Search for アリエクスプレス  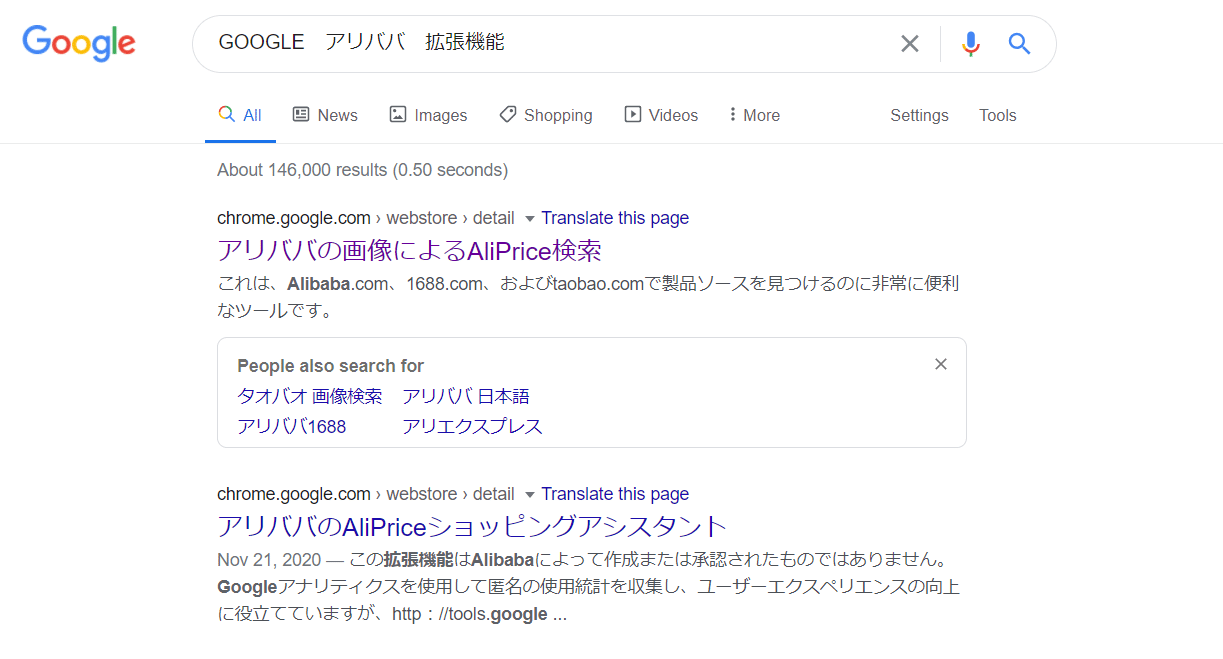(472, 427)
